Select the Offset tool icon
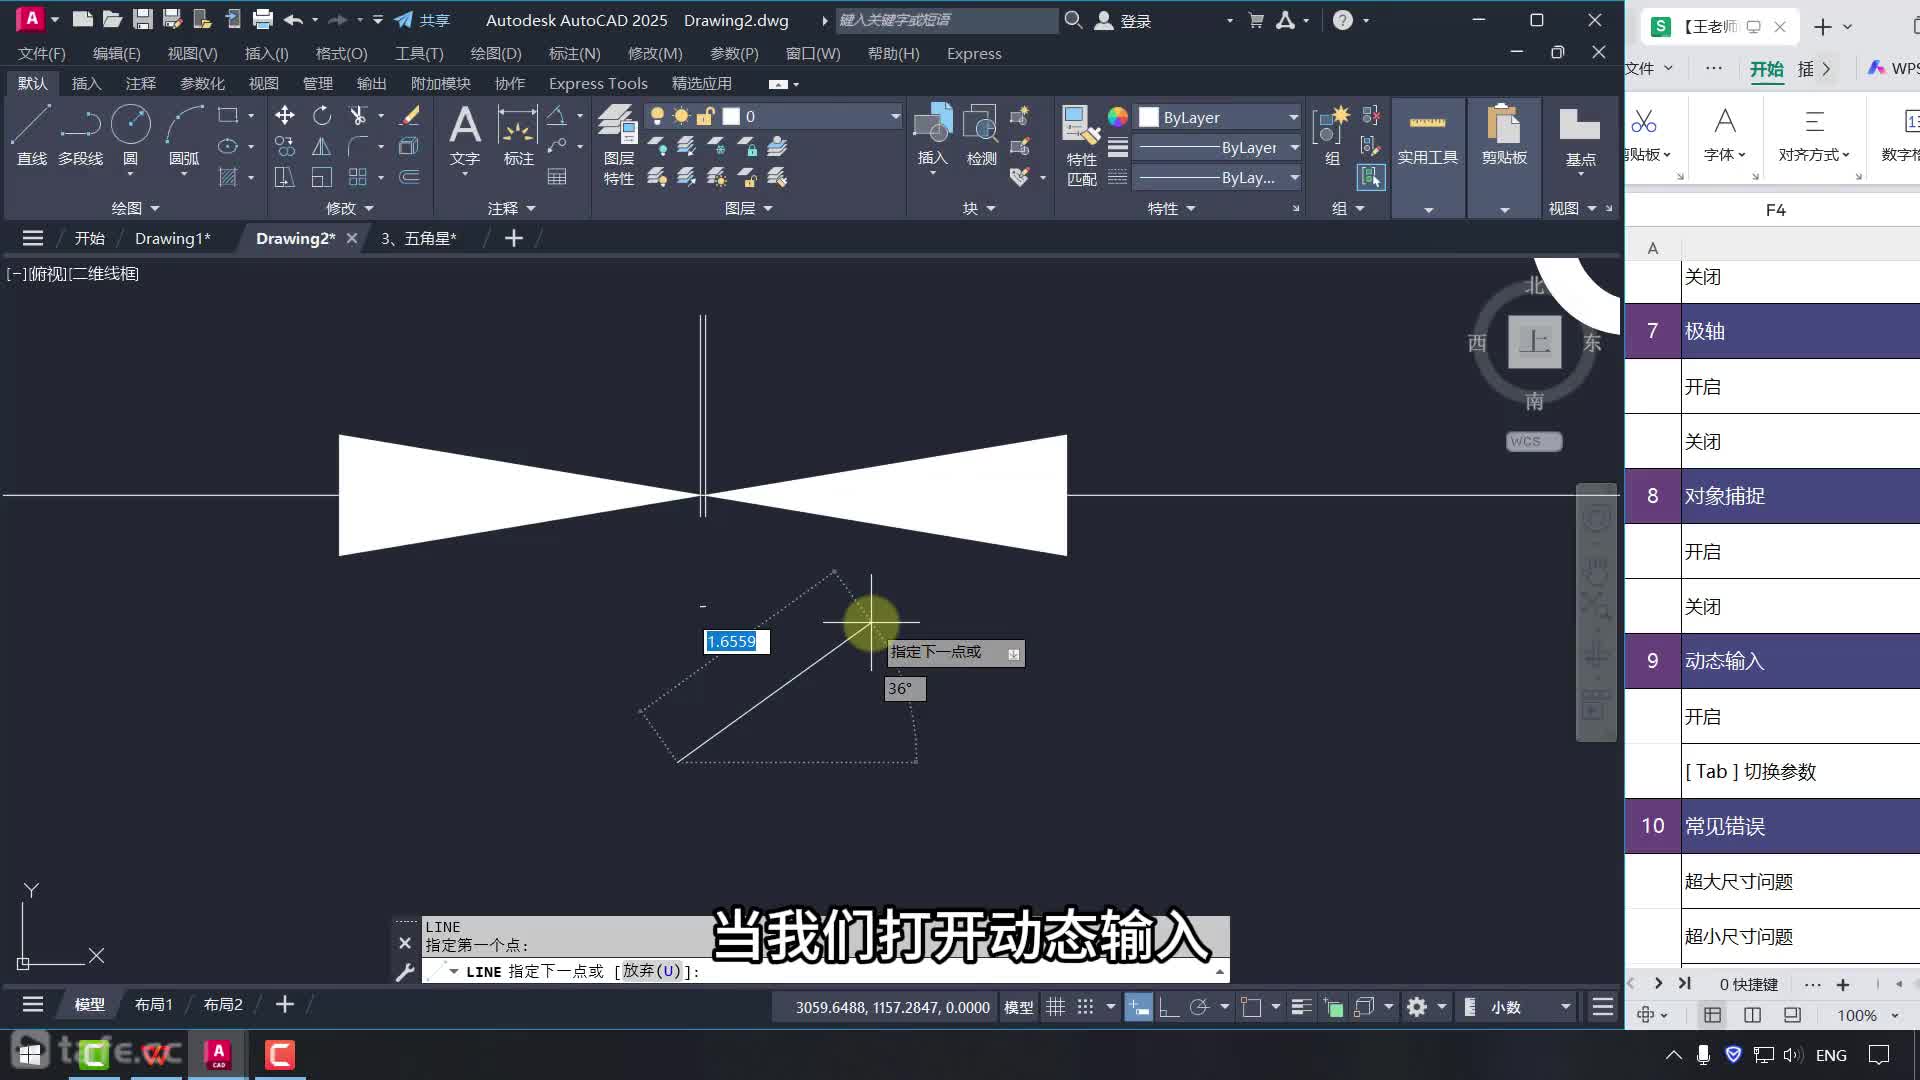 point(409,177)
